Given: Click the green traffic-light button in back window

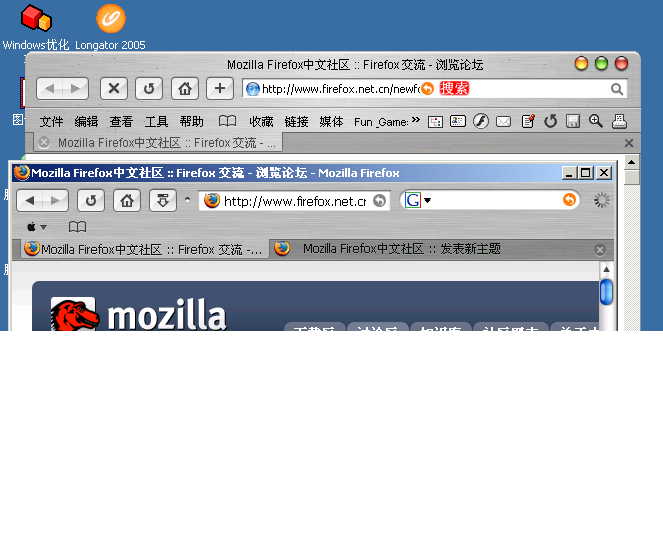Looking at the screenshot, I should click(x=601, y=64).
